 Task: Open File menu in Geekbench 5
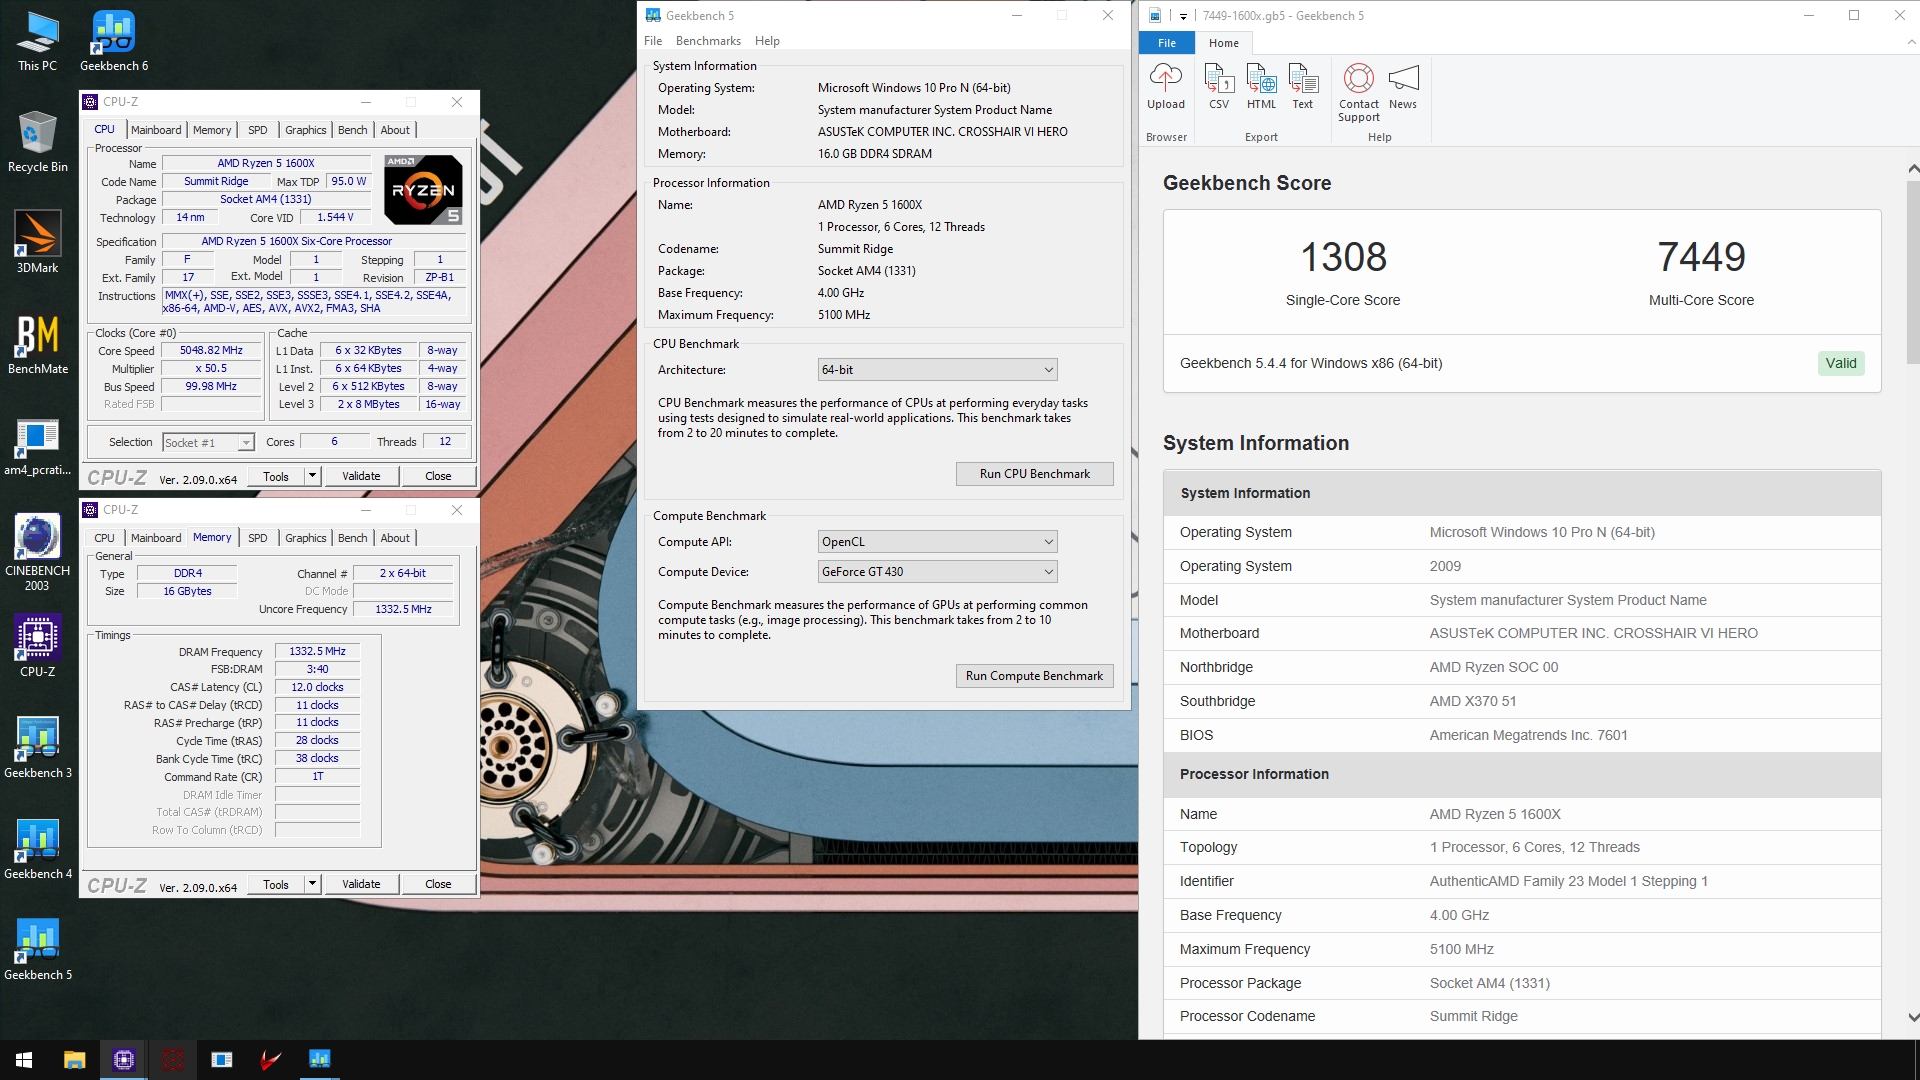653,41
